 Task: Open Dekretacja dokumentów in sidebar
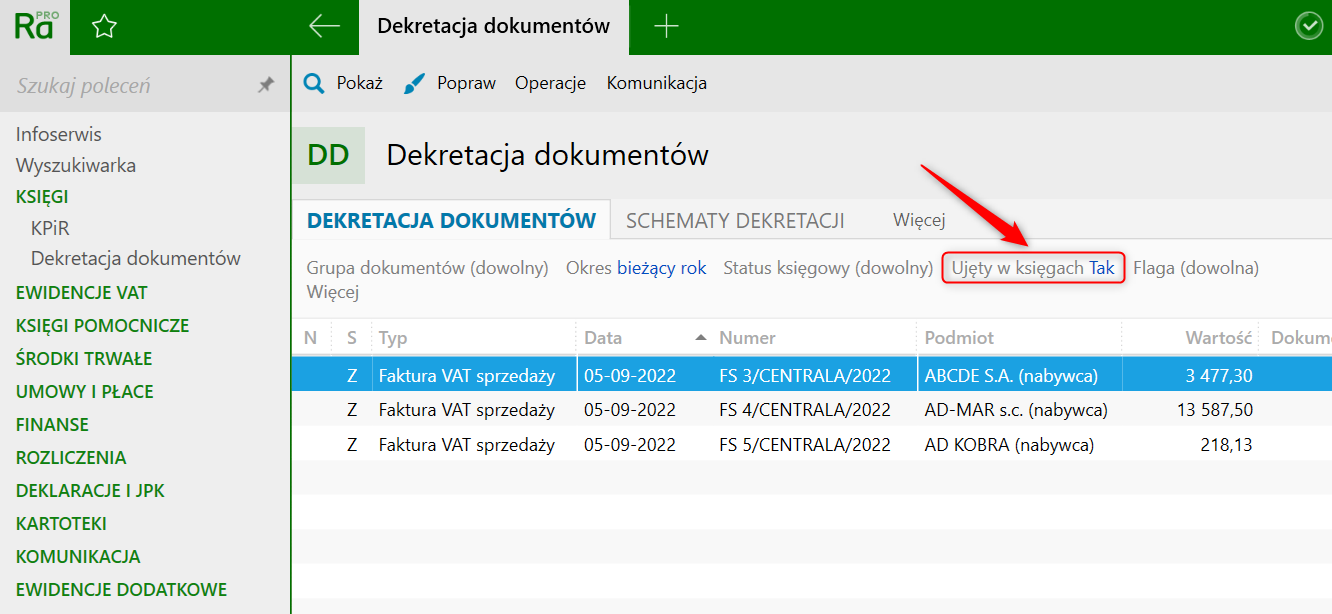pyautogui.click(x=136, y=258)
